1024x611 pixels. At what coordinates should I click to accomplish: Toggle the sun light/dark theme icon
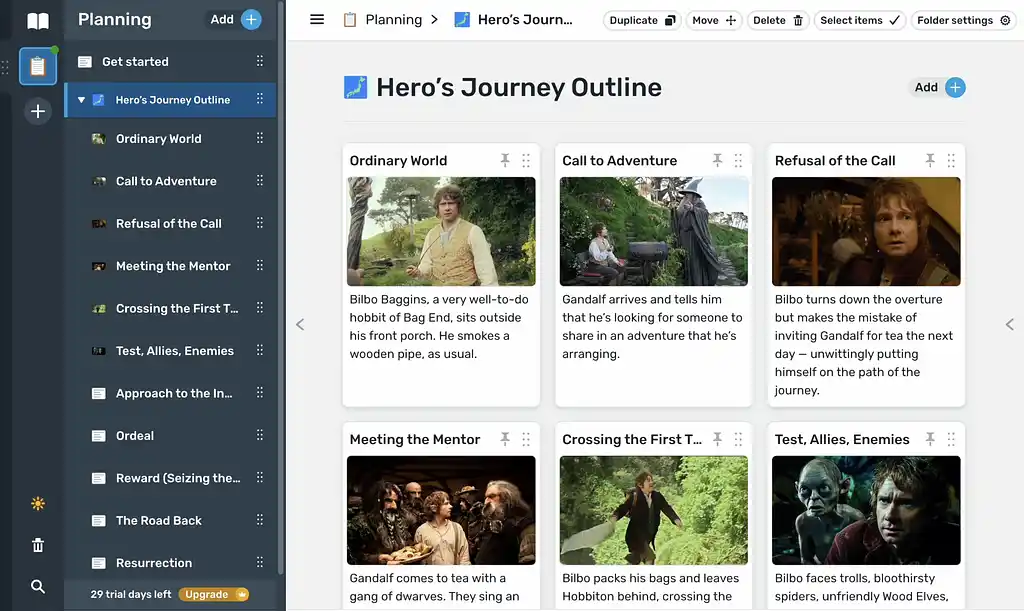(38, 504)
